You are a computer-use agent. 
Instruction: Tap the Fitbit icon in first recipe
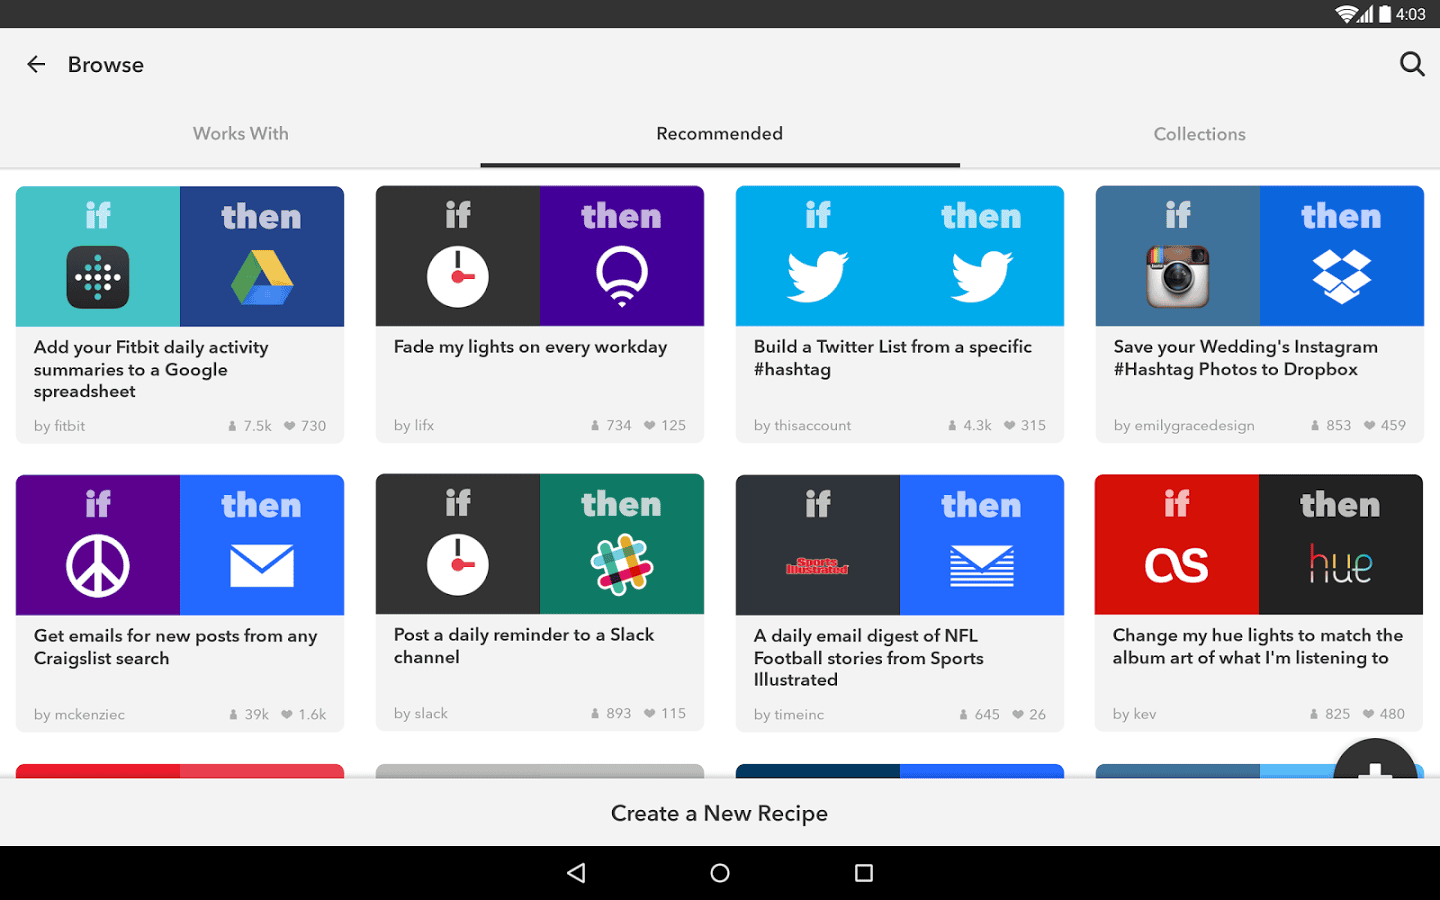click(x=98, y=277)
